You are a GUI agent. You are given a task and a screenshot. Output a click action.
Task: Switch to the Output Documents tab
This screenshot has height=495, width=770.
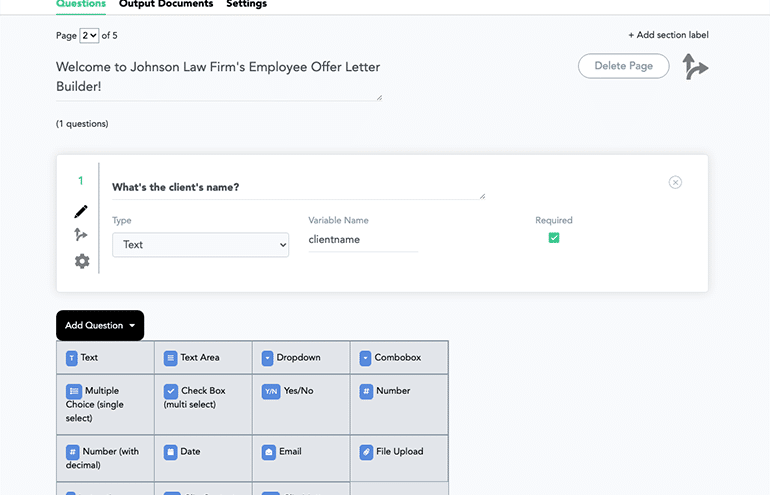[166, 5]
